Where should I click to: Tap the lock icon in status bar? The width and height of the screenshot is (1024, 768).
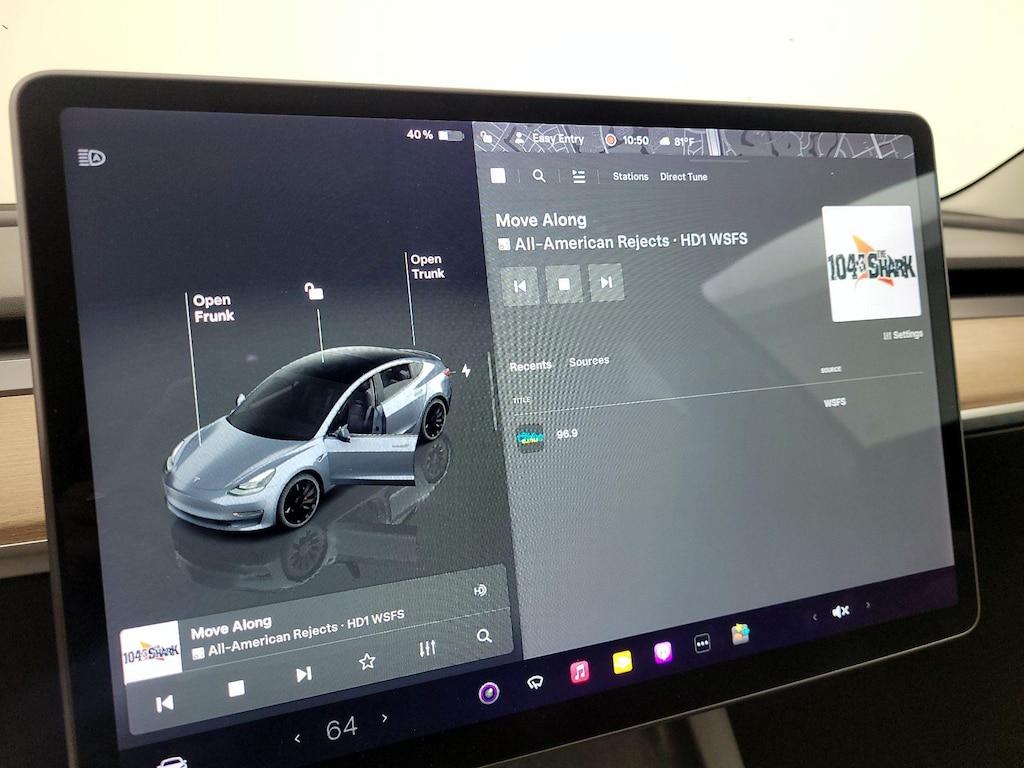[x=487, y=136]
